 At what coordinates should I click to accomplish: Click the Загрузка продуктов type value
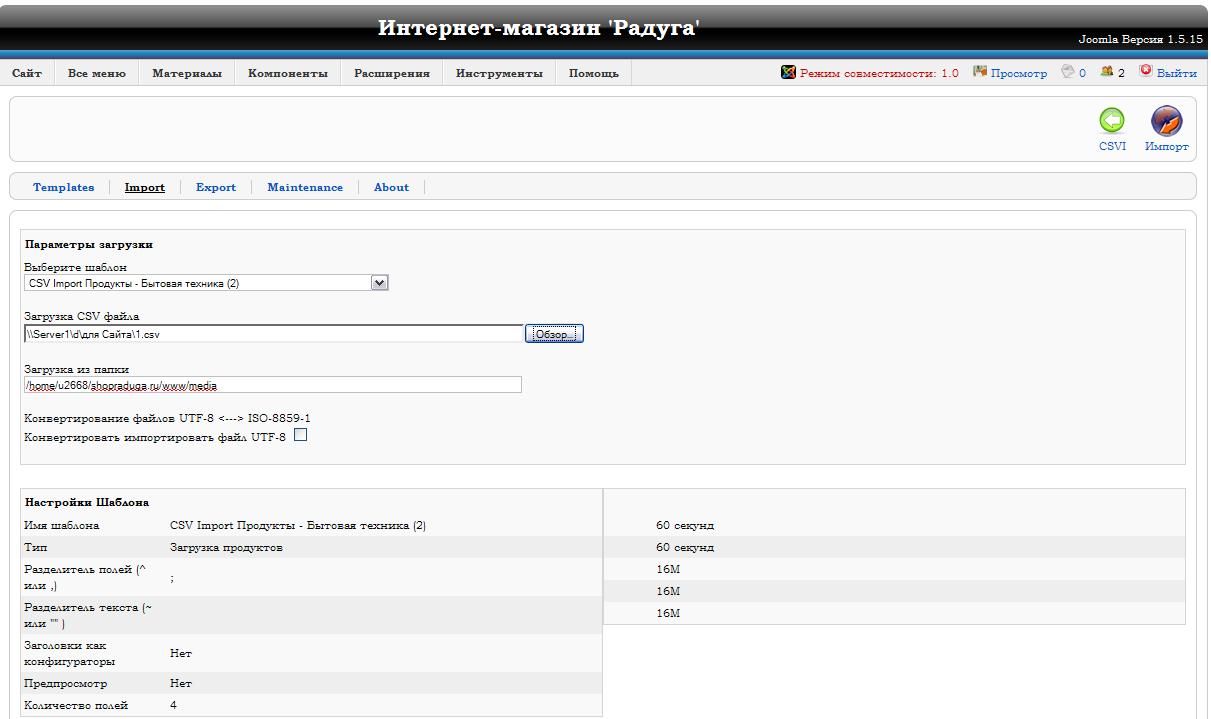(x=226, y=547)
